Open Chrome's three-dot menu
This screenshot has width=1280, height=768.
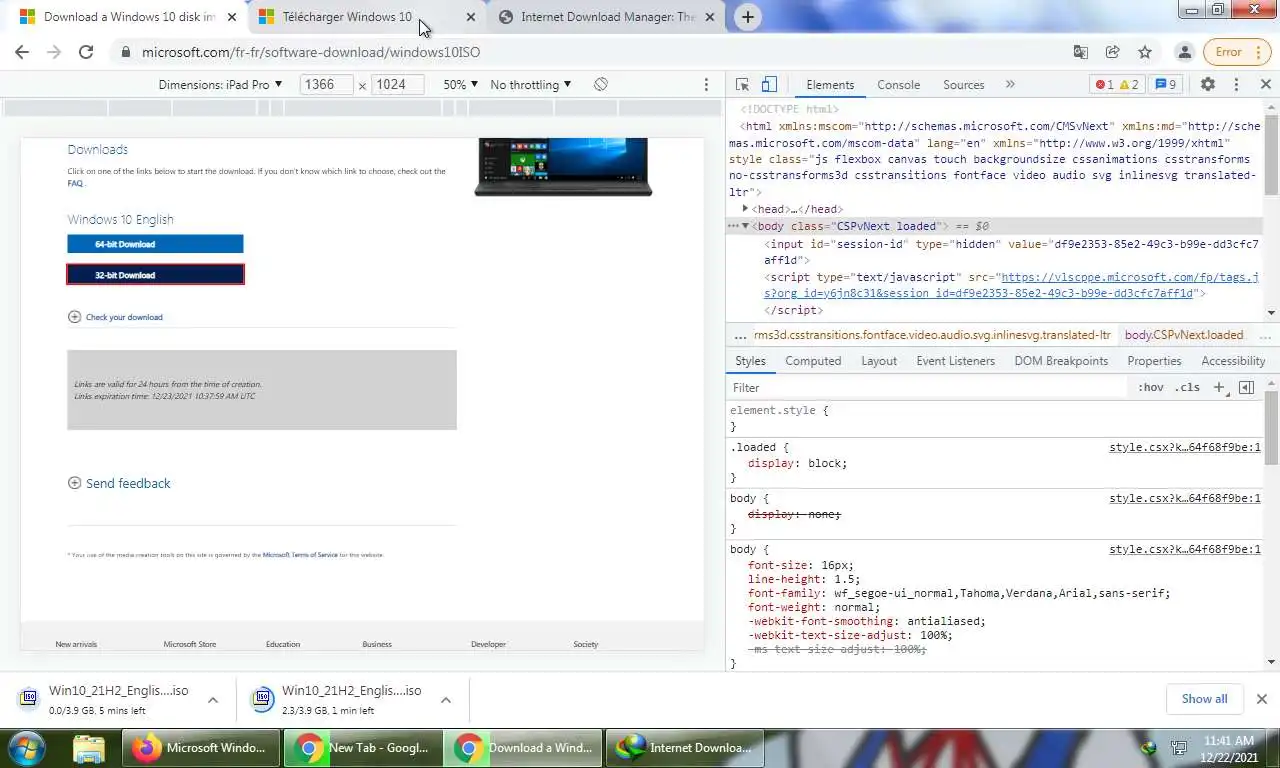pyautogui.click(x=1257, y=52)
